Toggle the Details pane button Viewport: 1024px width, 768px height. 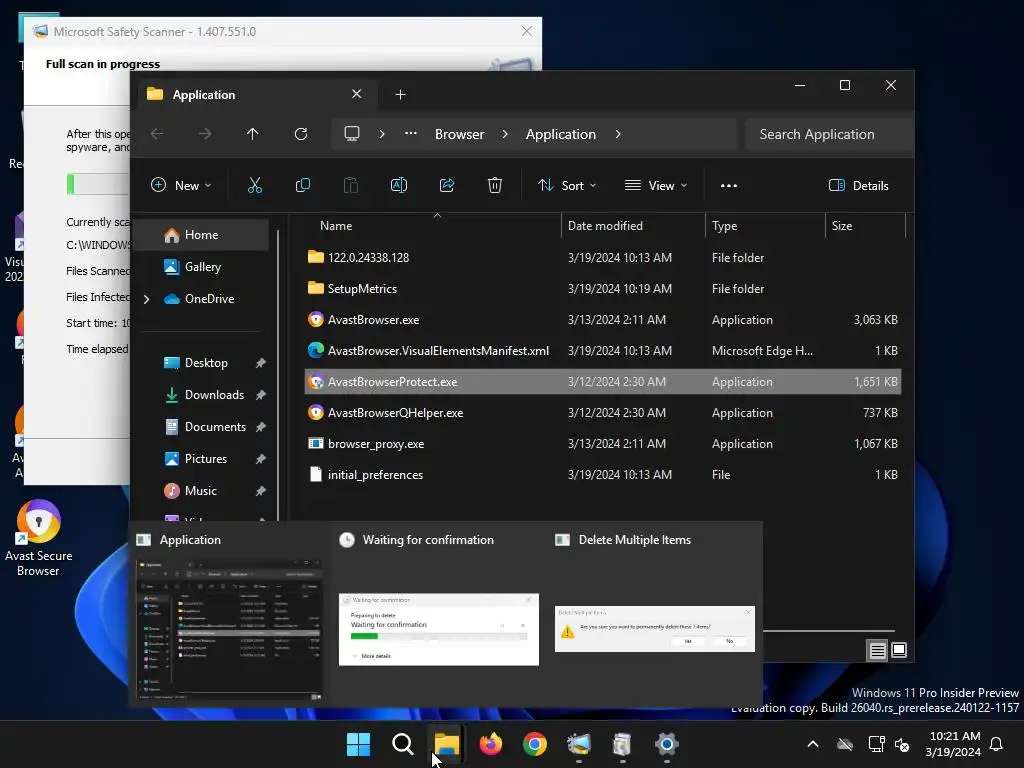859,185
